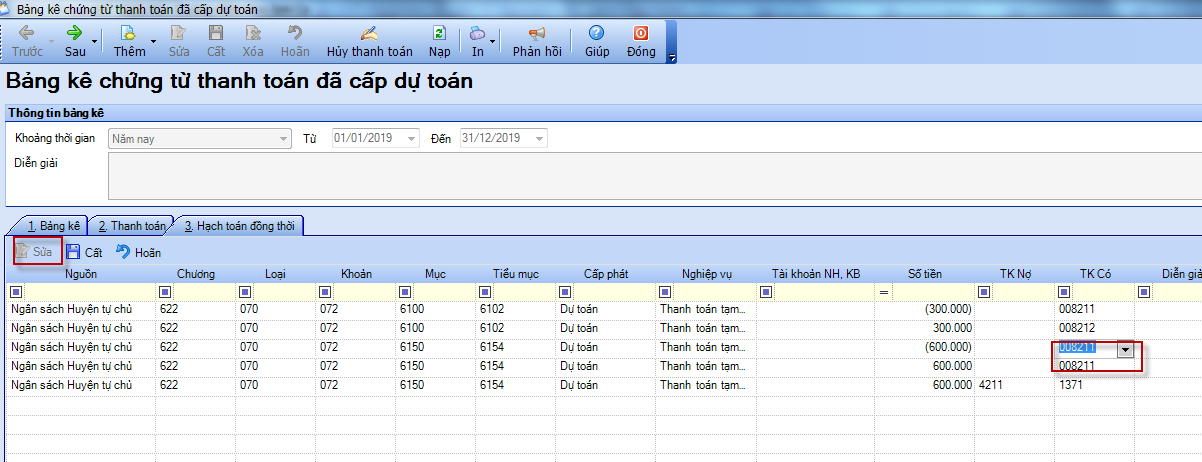Open the Từ date picker dropdown

411,138
